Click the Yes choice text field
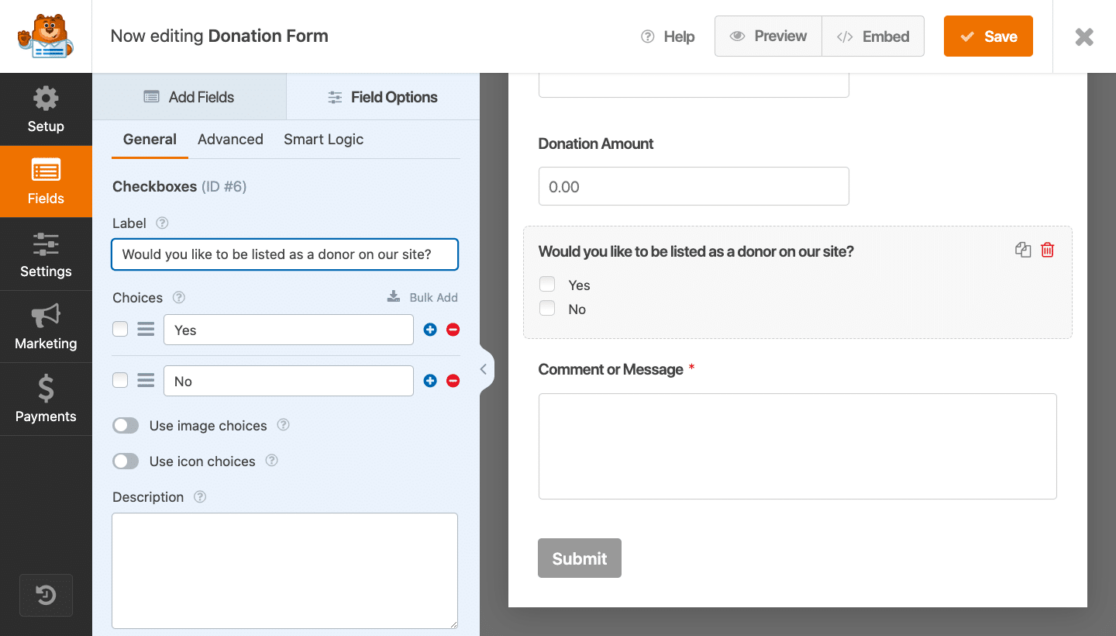Image resolution: width=1116 pixels, height=636 pixels. point(288,330)
